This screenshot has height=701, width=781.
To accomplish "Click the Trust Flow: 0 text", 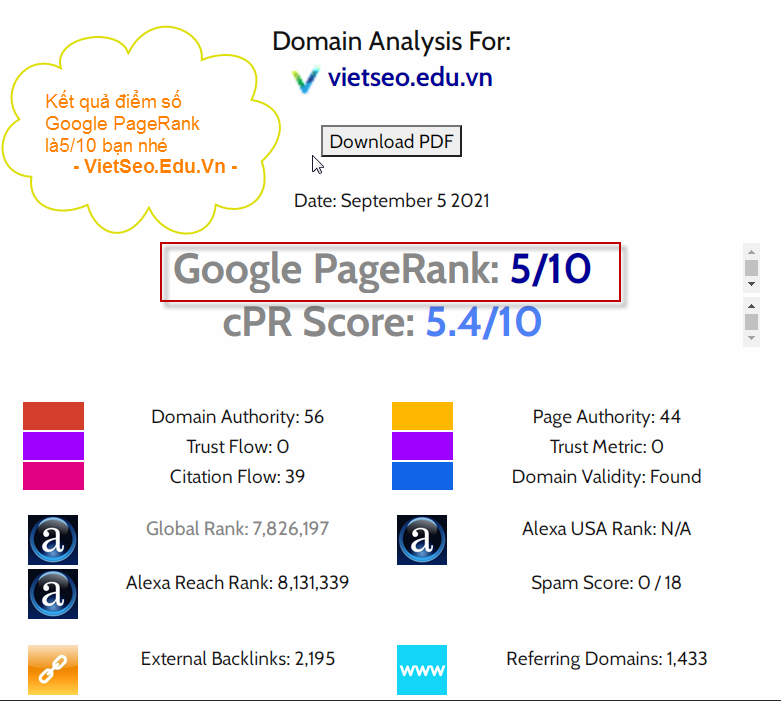I will pos(238,446).
